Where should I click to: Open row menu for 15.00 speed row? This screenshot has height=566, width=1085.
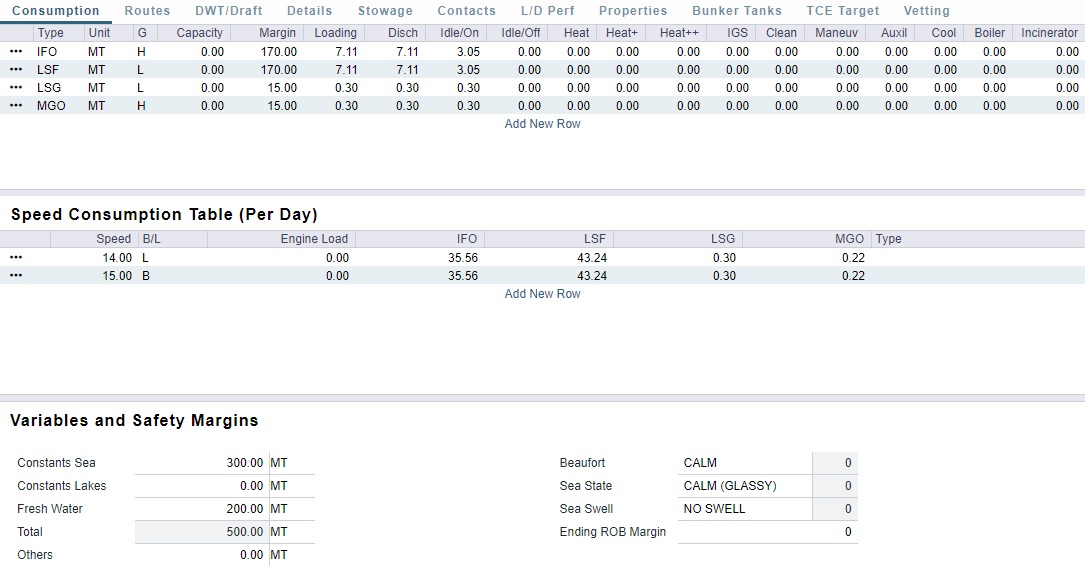pos(16,276)
